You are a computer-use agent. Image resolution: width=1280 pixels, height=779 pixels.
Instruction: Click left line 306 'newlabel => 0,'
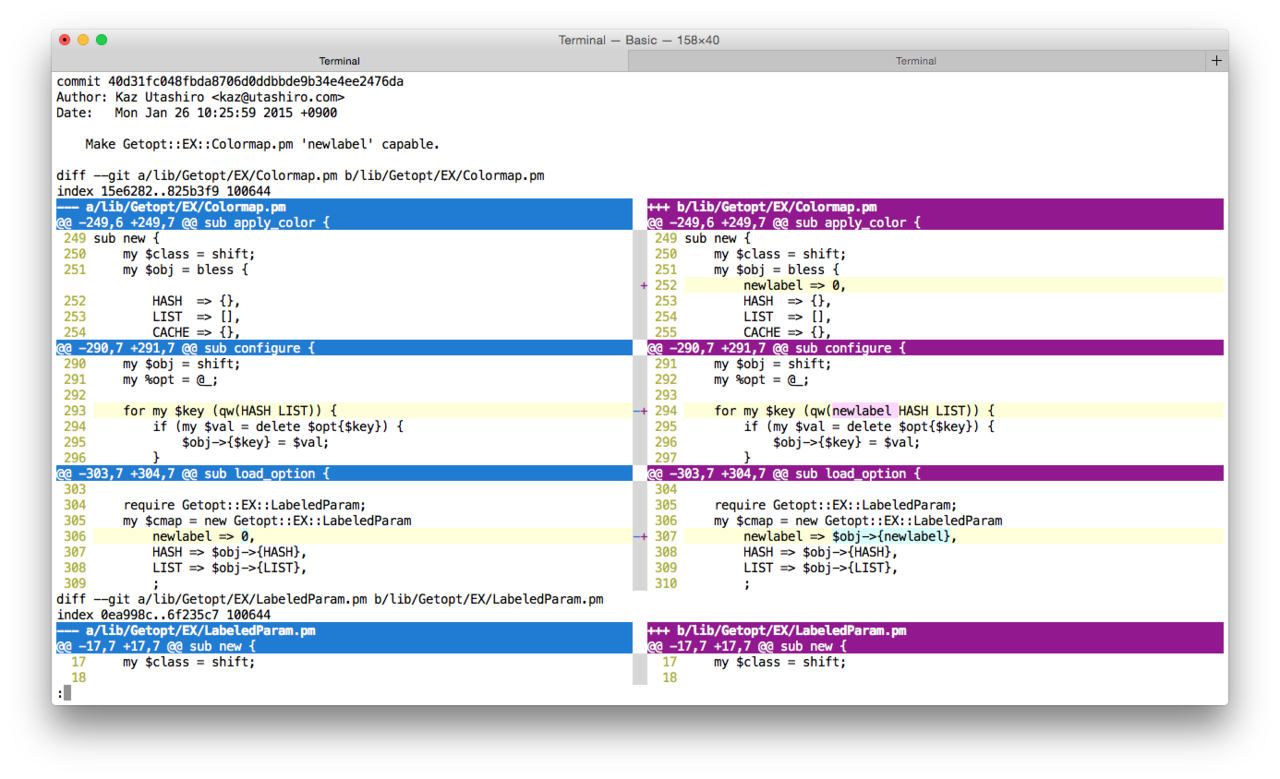204,536
